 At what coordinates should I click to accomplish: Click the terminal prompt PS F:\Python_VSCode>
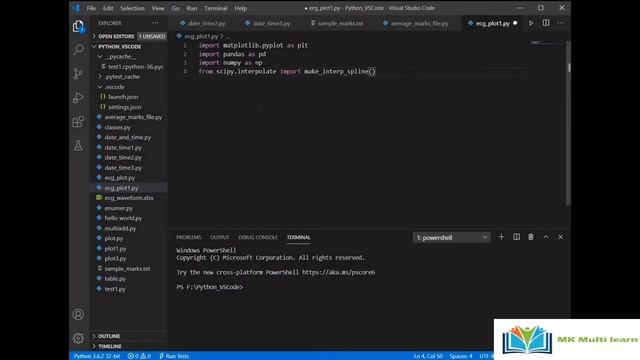pyautogui.click(x=210, y=287)
